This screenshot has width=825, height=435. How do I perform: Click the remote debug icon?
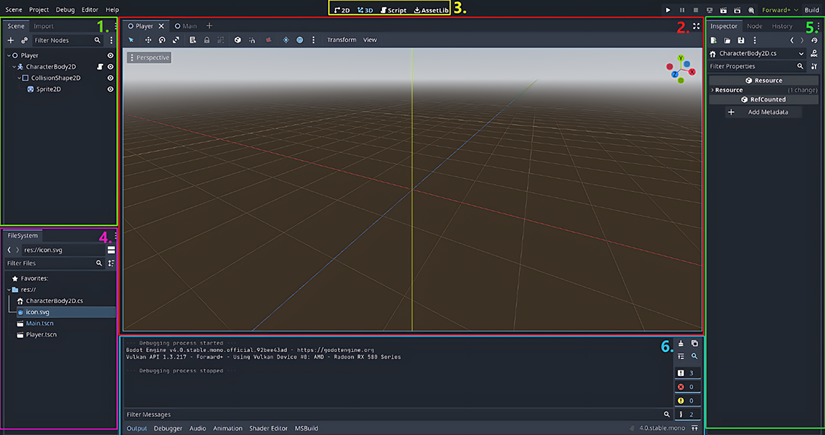pos(710,10)
